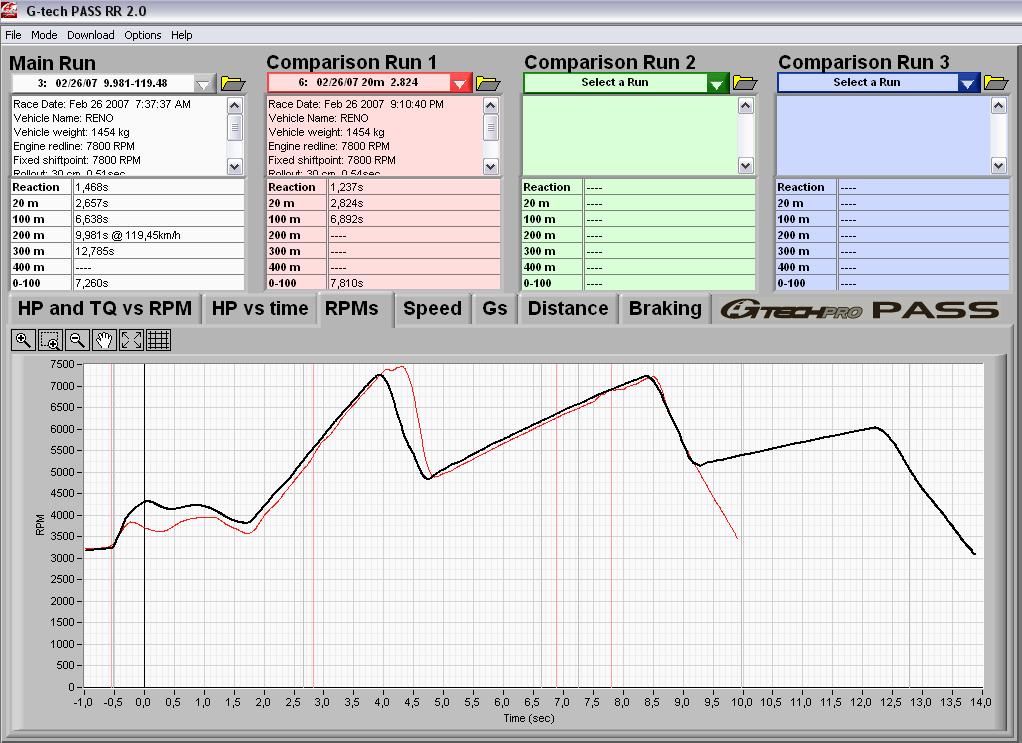This screenshot has width=1022, height=743.
Task: Toggle the graph grid lines icon
Action: tap(158, 341)
